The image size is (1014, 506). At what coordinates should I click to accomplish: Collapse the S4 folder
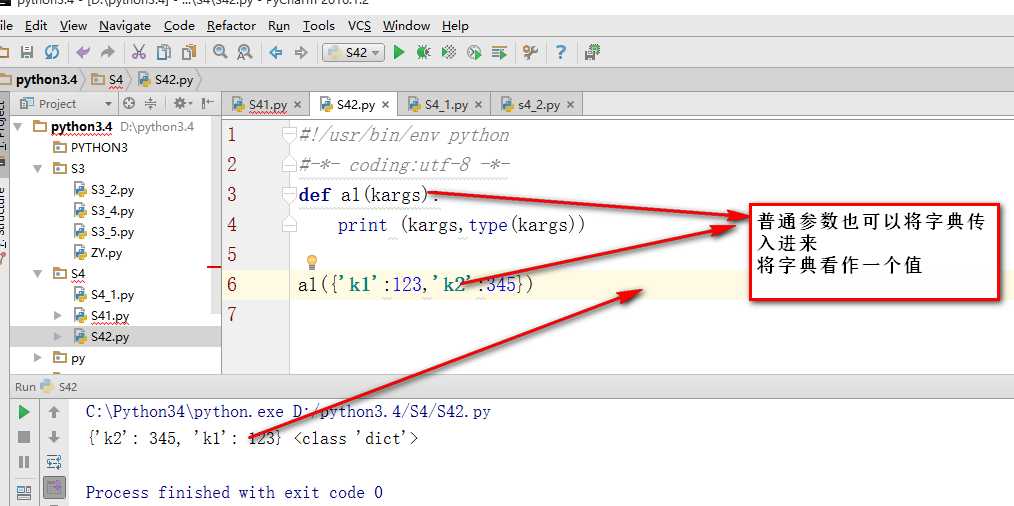click(x=39, y=274)
